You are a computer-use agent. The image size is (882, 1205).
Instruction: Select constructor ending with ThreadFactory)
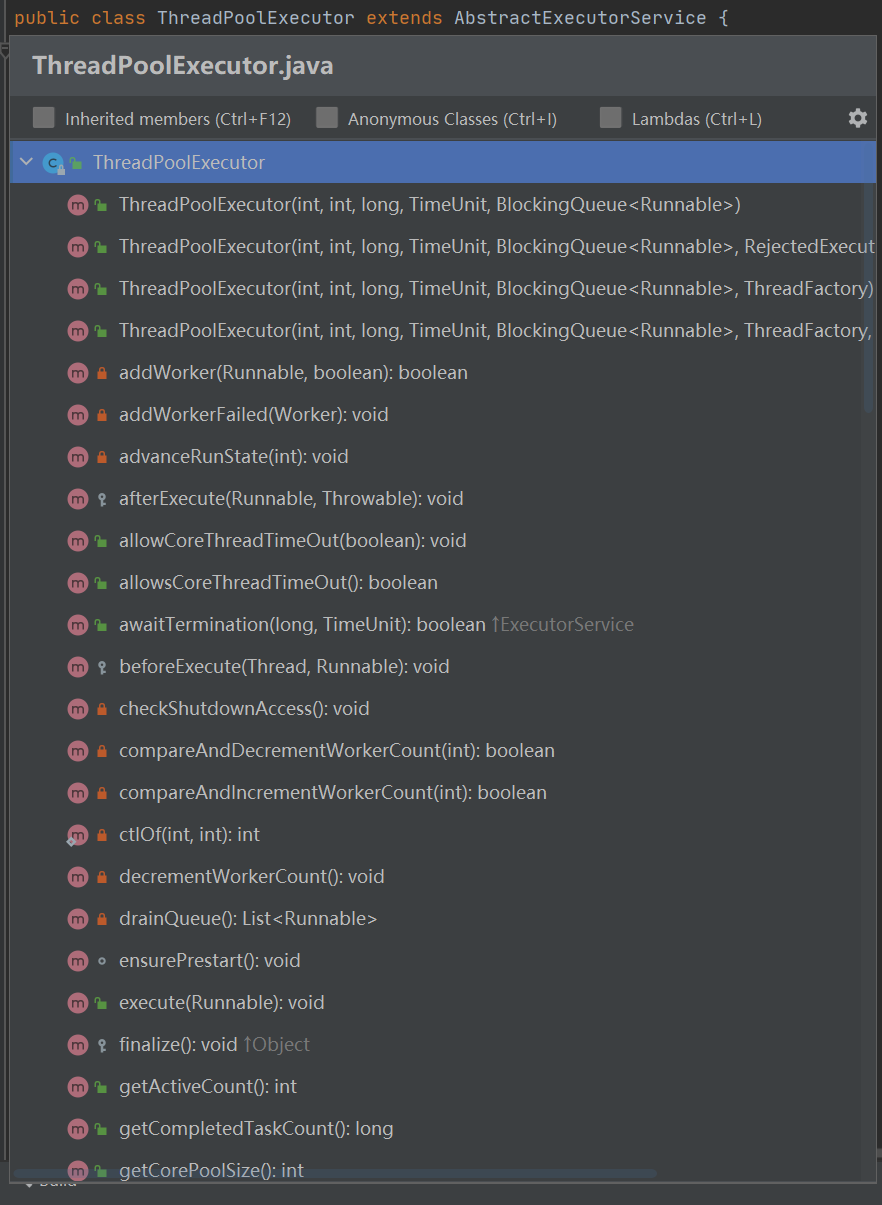tap(497, 288)
